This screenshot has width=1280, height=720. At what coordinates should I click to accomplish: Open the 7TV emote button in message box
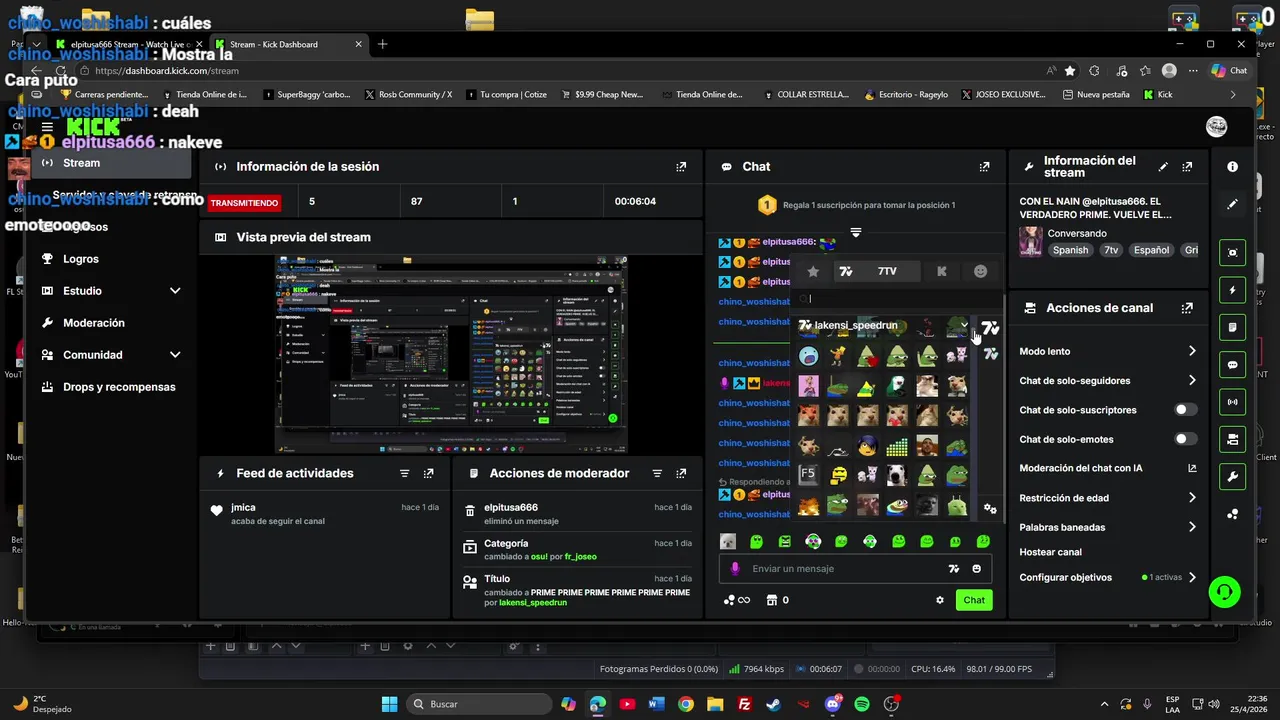click(954, 569)
